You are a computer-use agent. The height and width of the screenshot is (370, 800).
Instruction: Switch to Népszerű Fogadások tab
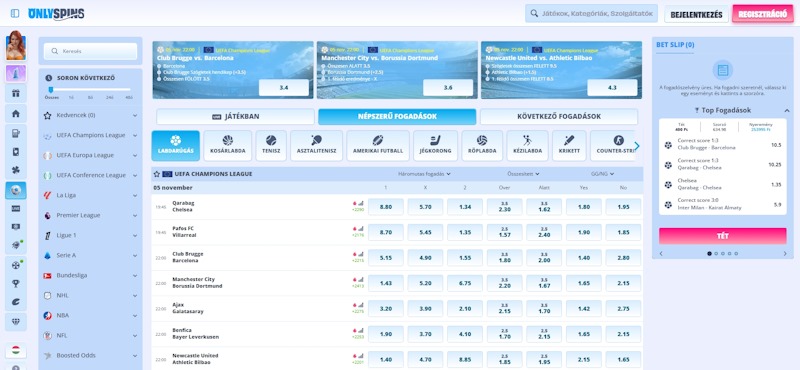(x=397, y=116)
